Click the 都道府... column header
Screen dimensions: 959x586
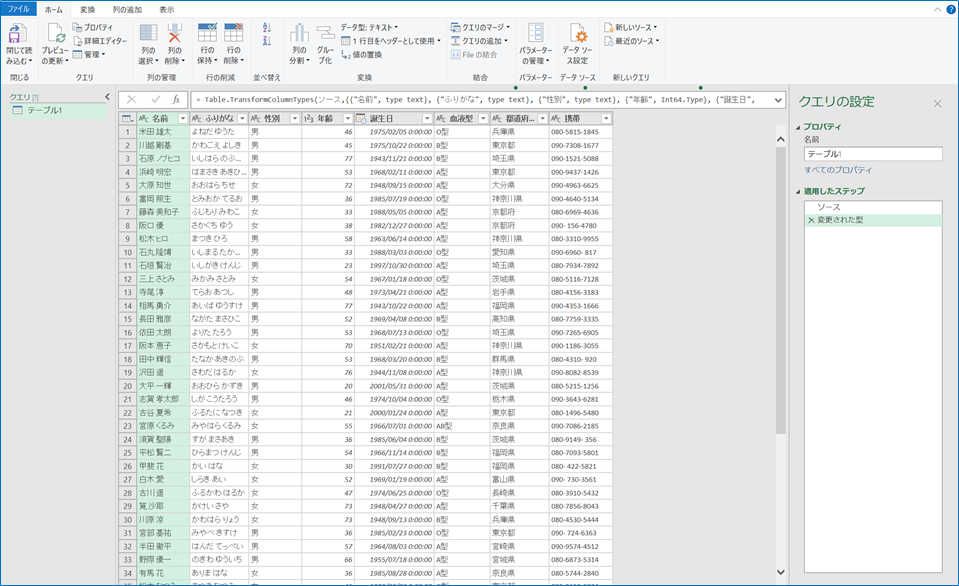click(x=519, y=119)
